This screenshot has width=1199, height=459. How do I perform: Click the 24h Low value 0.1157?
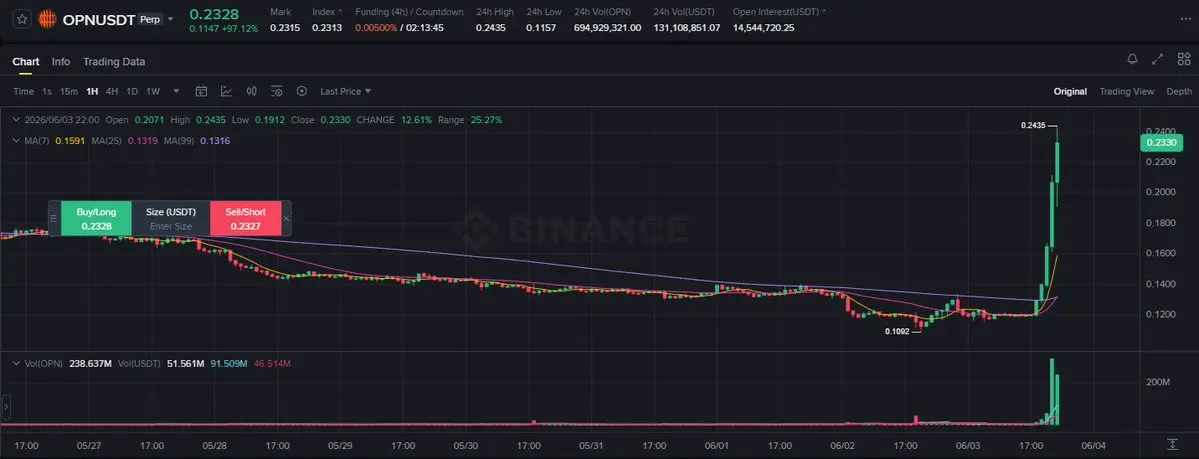coord(540,28)
